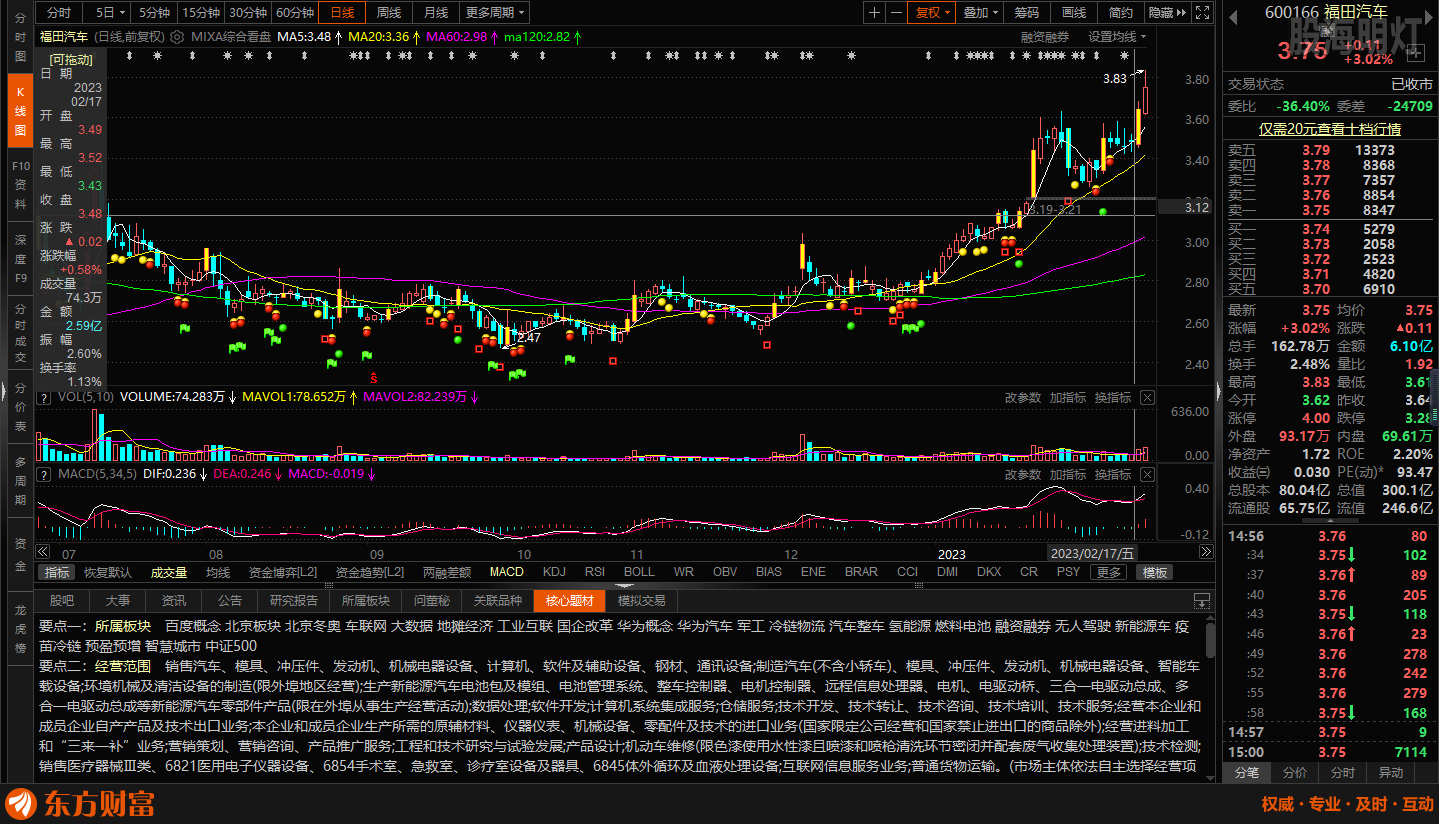
Task: Switch sub-chart to BOLL indicator
Action: (639, 572)
